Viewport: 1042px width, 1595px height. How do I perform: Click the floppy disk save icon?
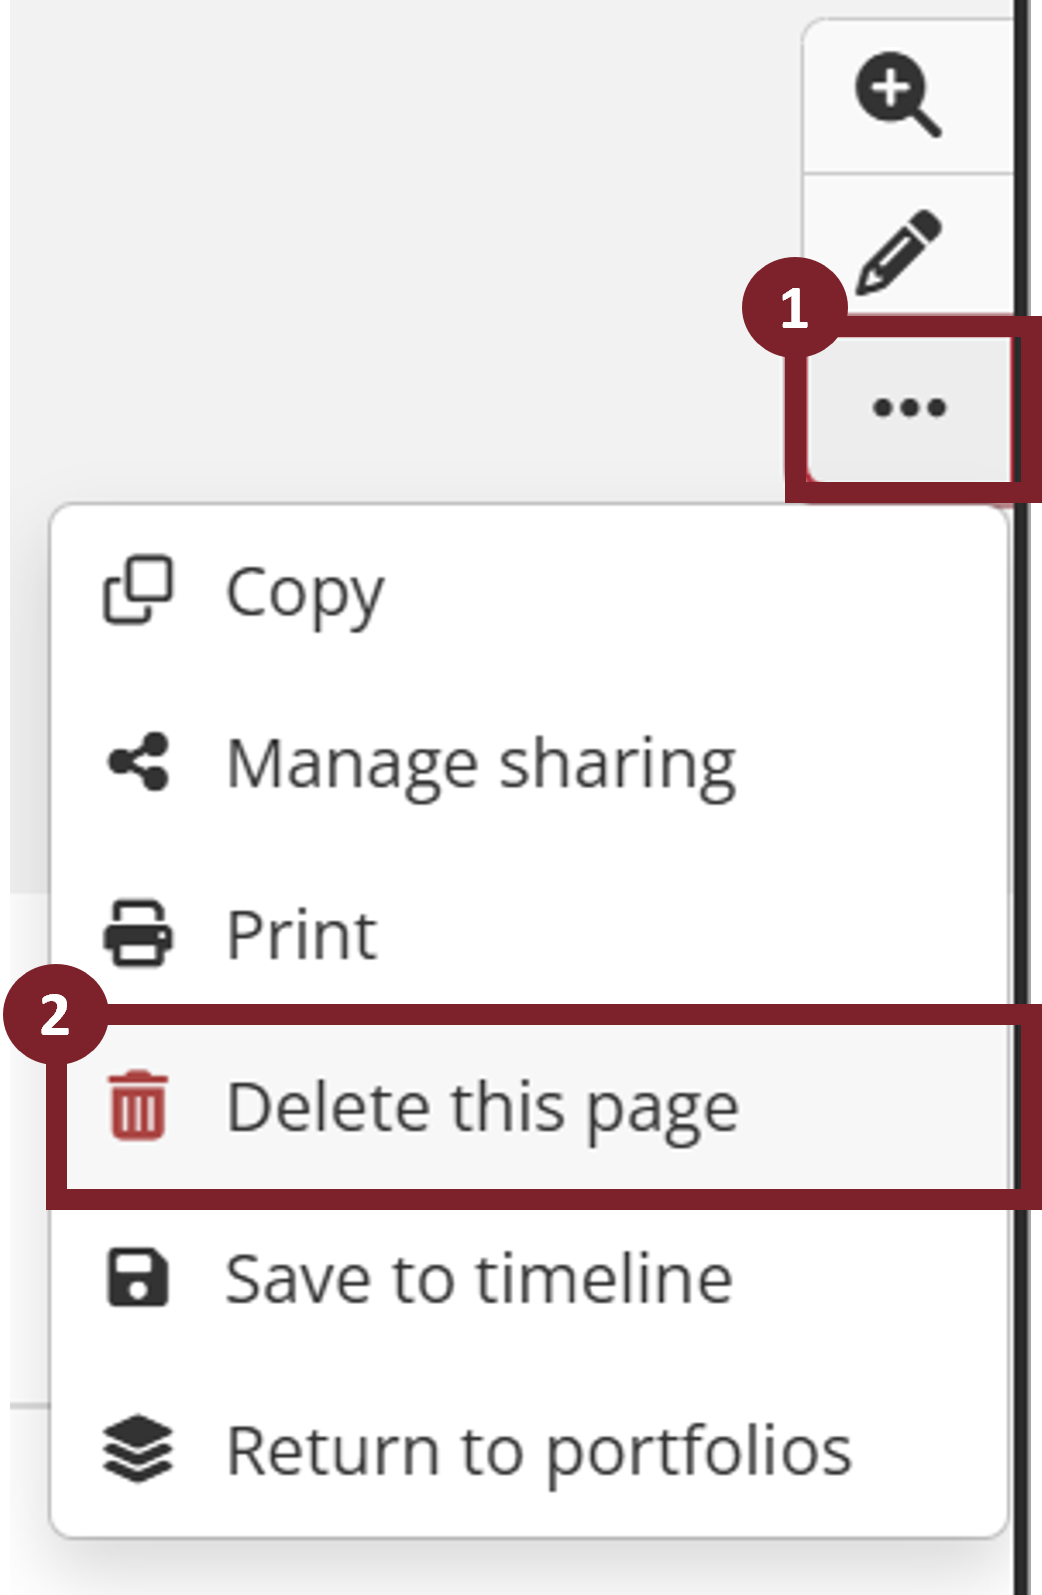pyautogui.click(x=138, y=1277)
